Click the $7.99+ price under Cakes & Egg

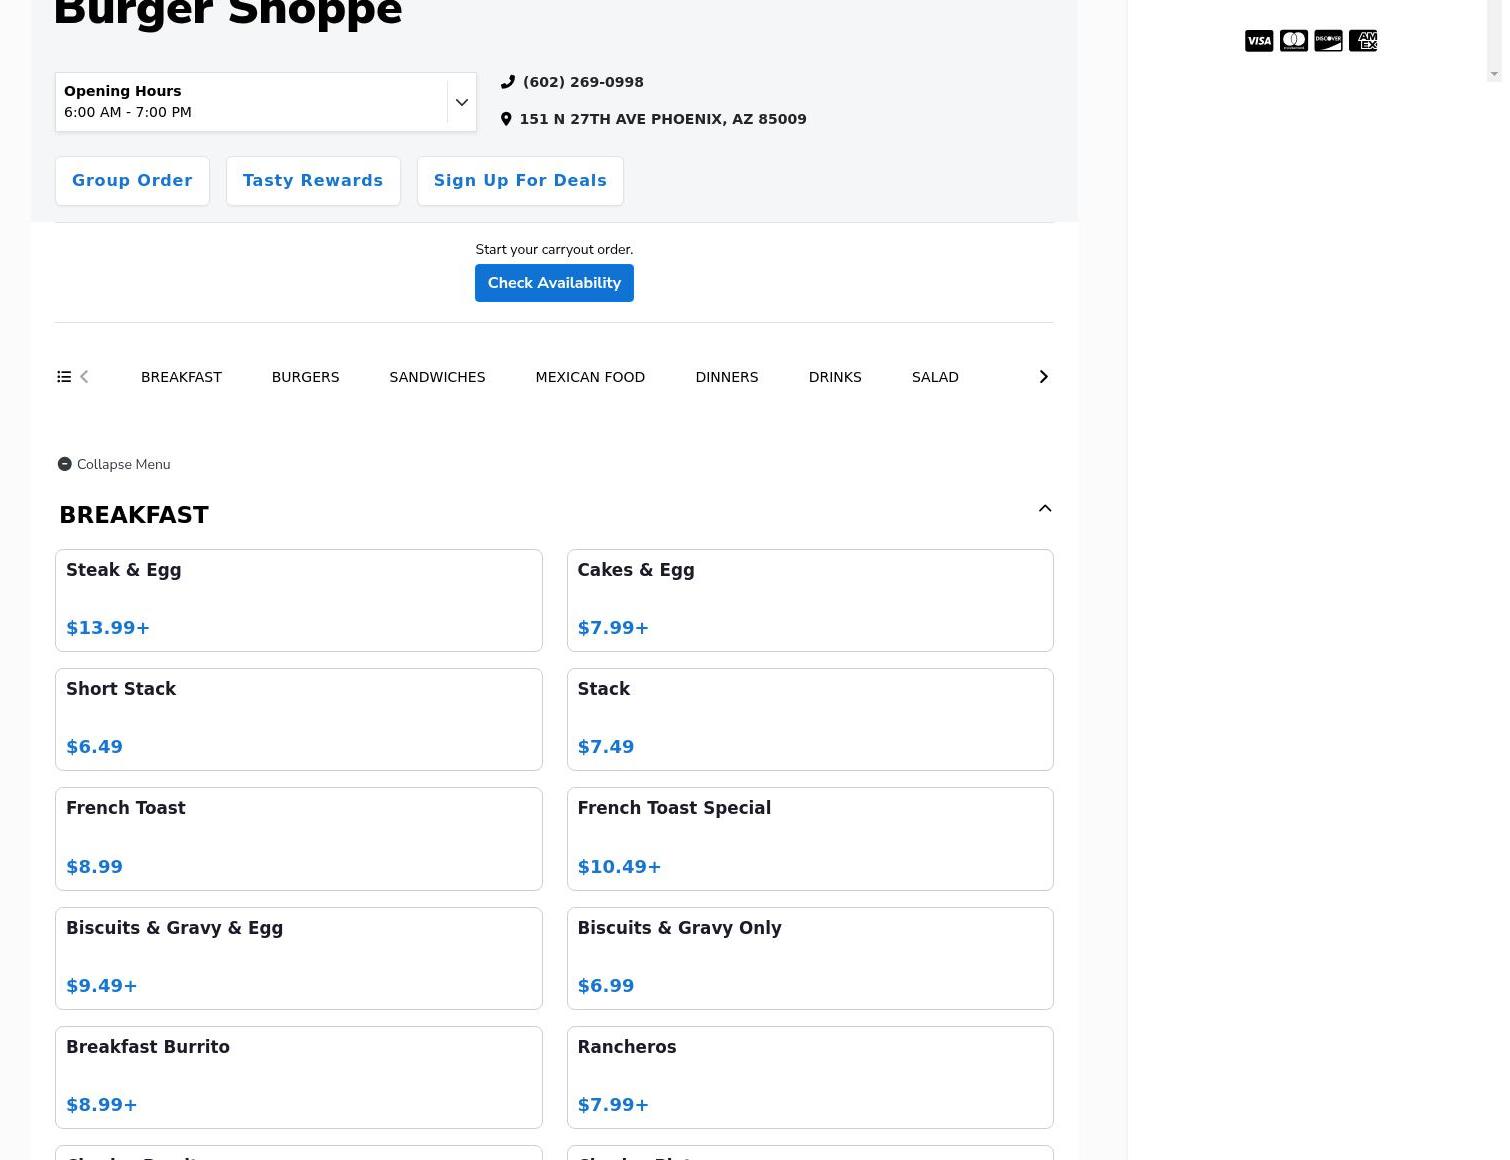(613, 628)
